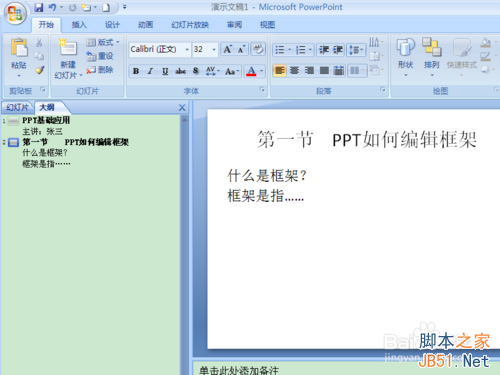Click distributed alignment icon
500x375 pixels.
[x=339, y=71]
